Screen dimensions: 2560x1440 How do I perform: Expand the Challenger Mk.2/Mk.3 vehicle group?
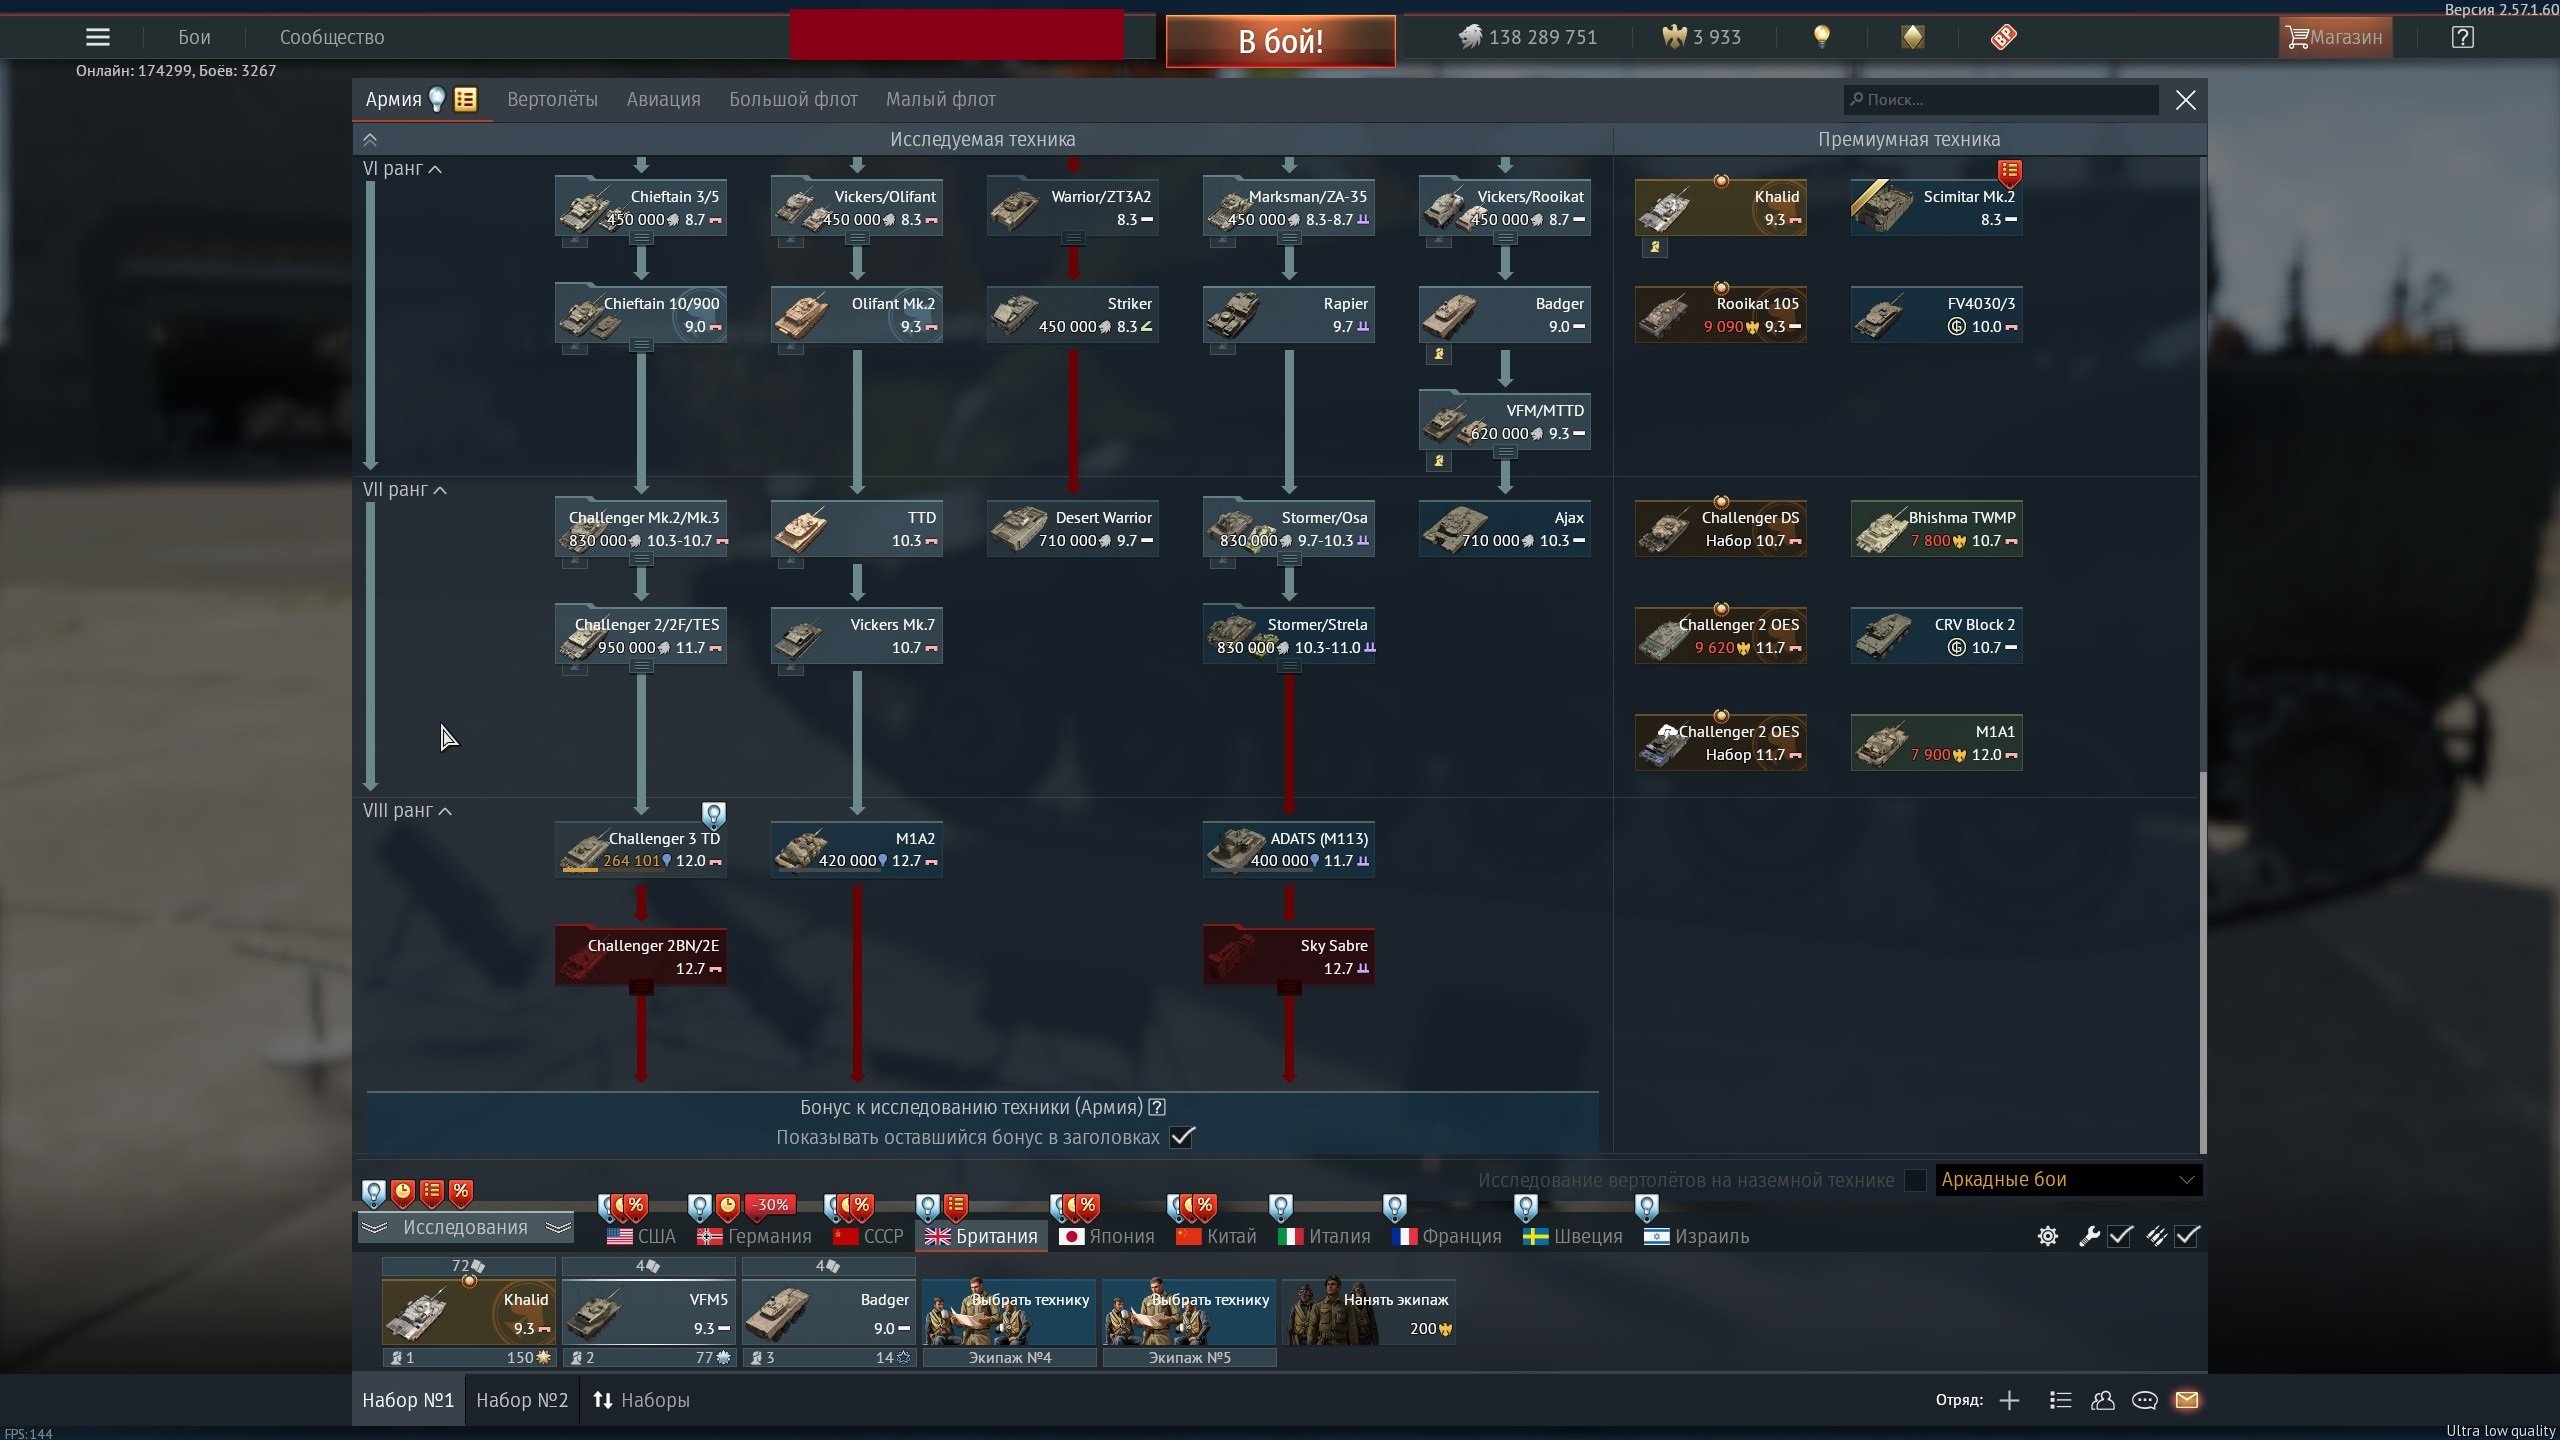(x=641, y=559)
